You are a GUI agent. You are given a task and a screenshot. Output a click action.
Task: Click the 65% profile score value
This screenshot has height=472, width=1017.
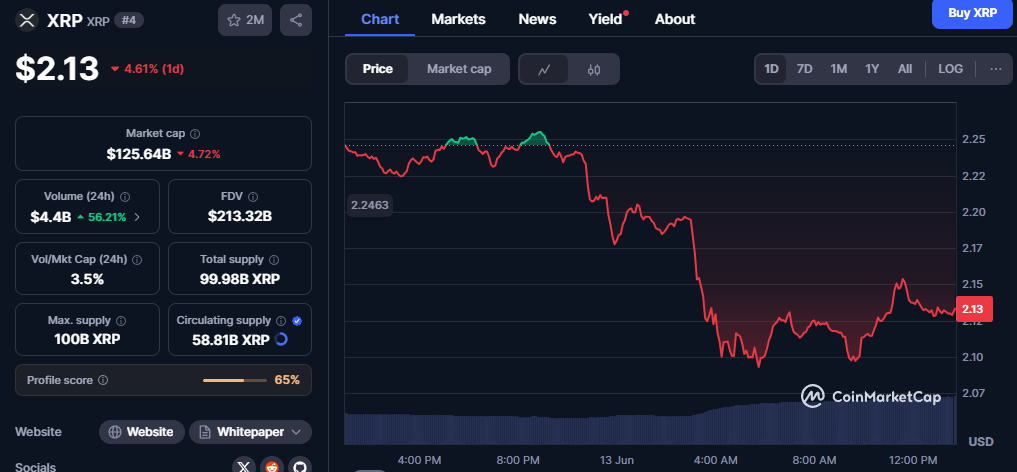pos(287,380)
